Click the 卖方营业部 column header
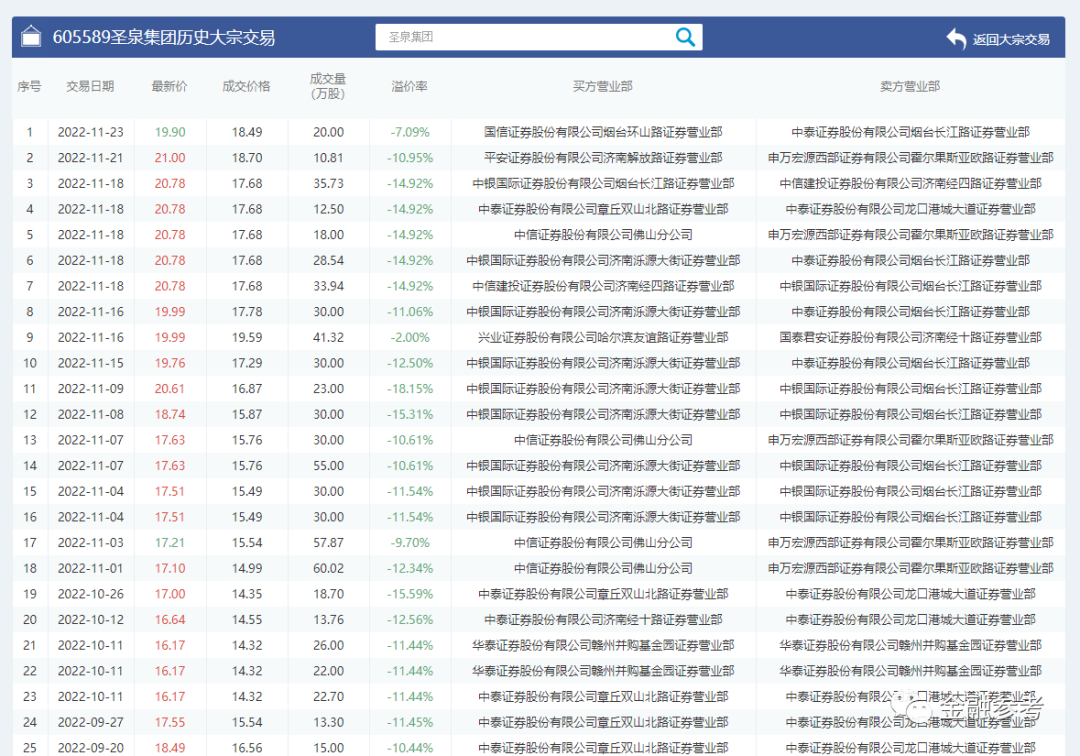The width and height of the screenshot is (1080, 756). click(910, 86)
